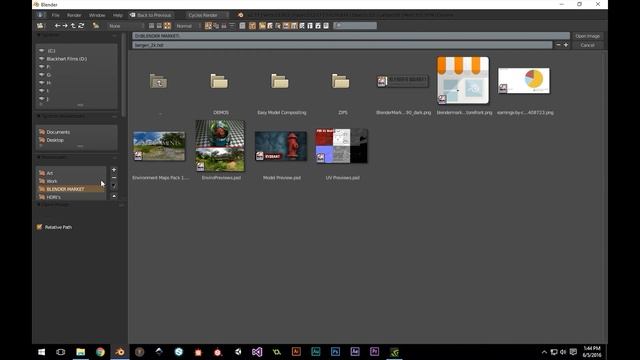This screenshot has width=640, height=360.
Task: Open the Normal display size dropdown
Action: point(187,26)
